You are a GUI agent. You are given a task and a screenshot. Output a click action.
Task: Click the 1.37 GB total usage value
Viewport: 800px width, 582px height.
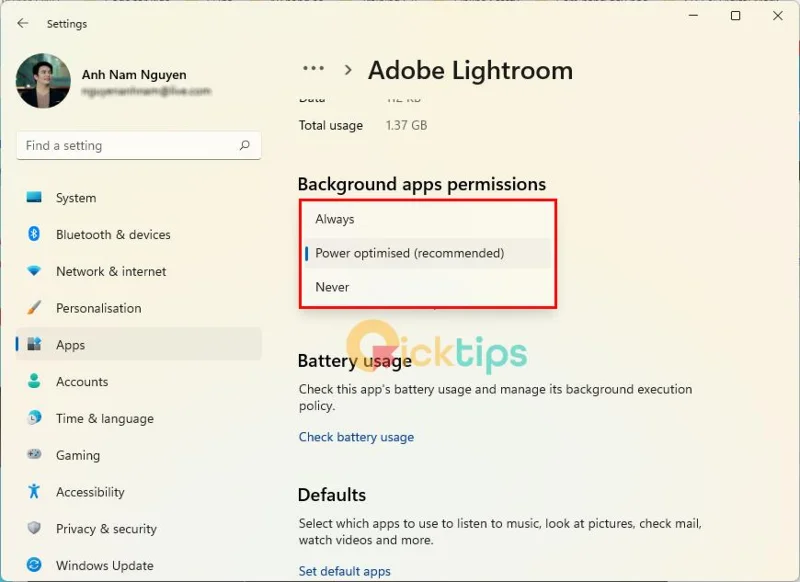(x=406, y=125)
